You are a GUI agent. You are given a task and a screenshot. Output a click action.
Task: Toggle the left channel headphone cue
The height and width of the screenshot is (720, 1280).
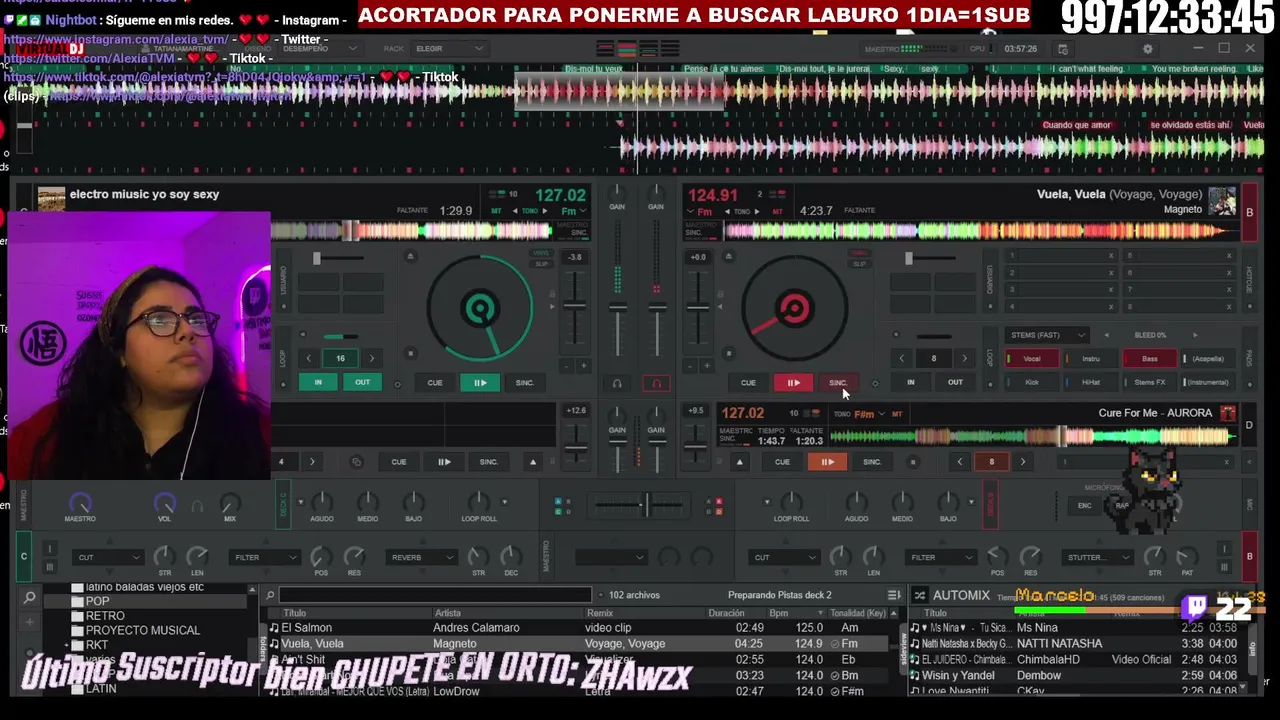[617, 383]
